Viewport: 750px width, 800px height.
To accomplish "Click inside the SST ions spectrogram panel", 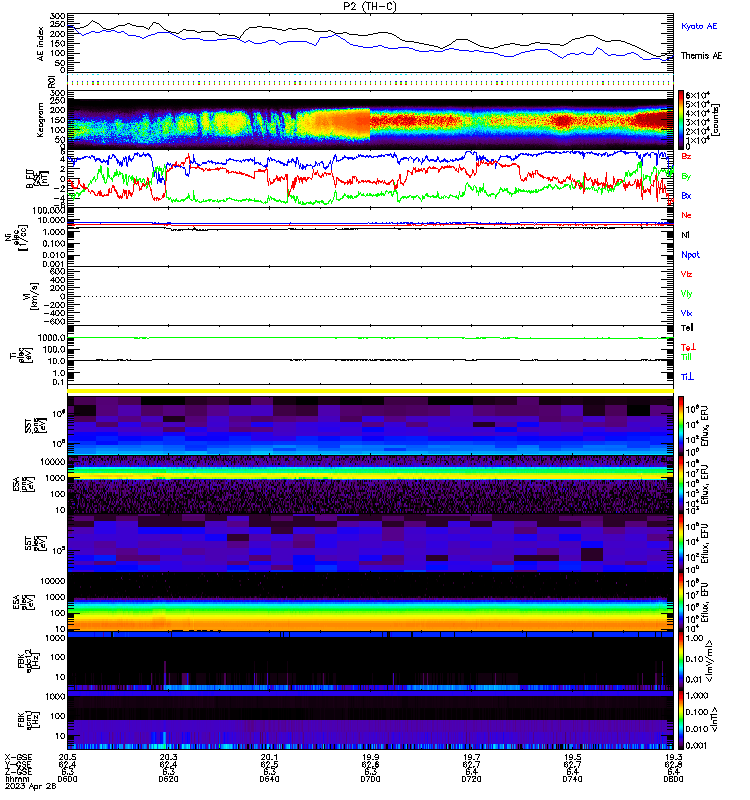I will point(370,426).
